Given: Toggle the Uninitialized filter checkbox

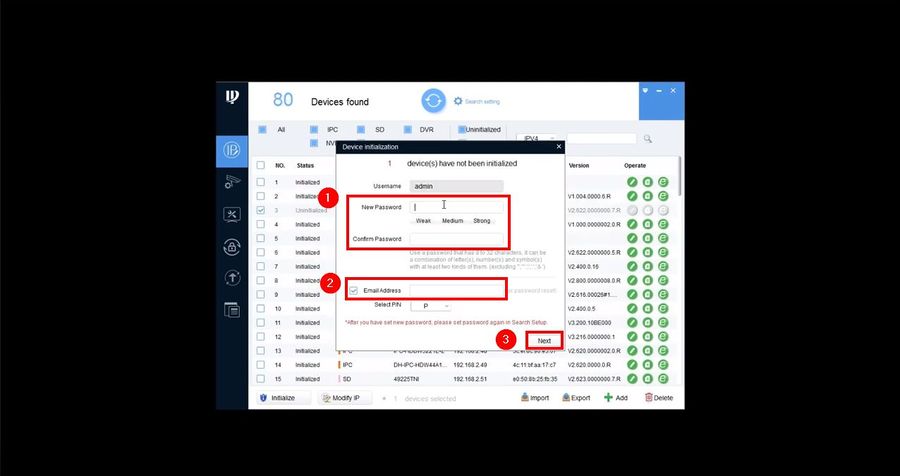Looking at the screenshot, I should [x=461, y=130].
